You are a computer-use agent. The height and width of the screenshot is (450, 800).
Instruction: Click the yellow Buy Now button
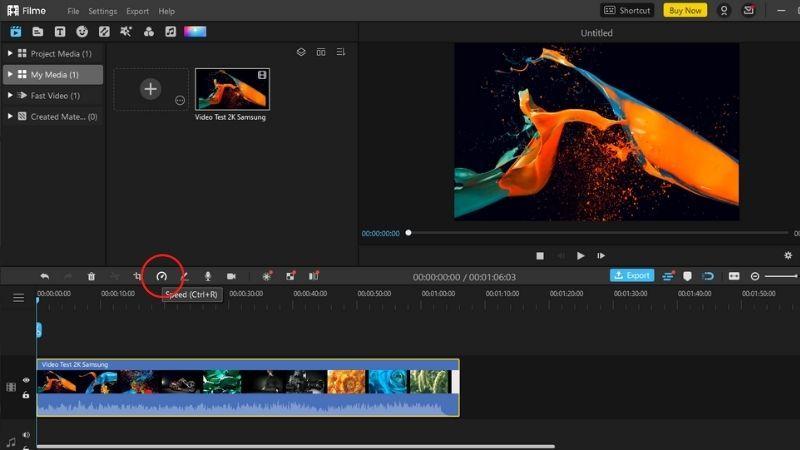(685, 10)
